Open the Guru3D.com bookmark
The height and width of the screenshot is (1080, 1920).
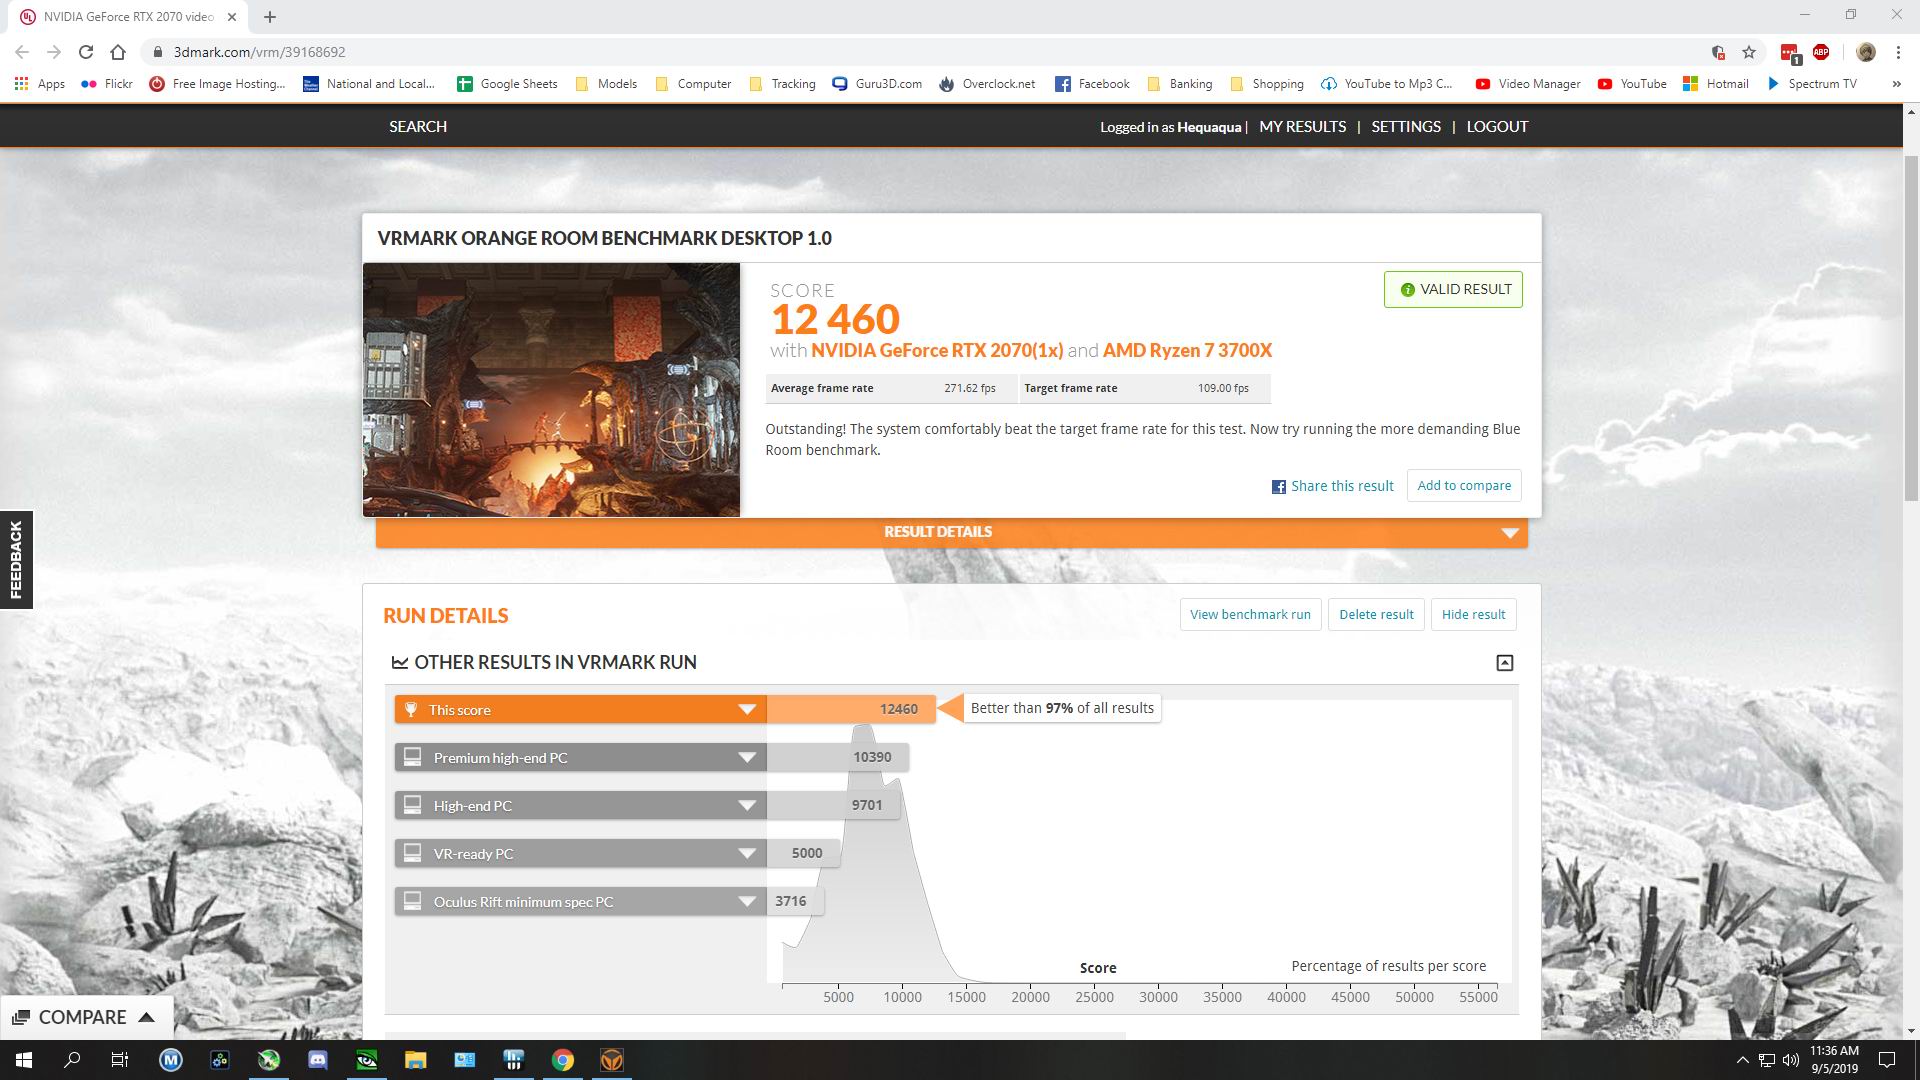(x=877, y=84)
